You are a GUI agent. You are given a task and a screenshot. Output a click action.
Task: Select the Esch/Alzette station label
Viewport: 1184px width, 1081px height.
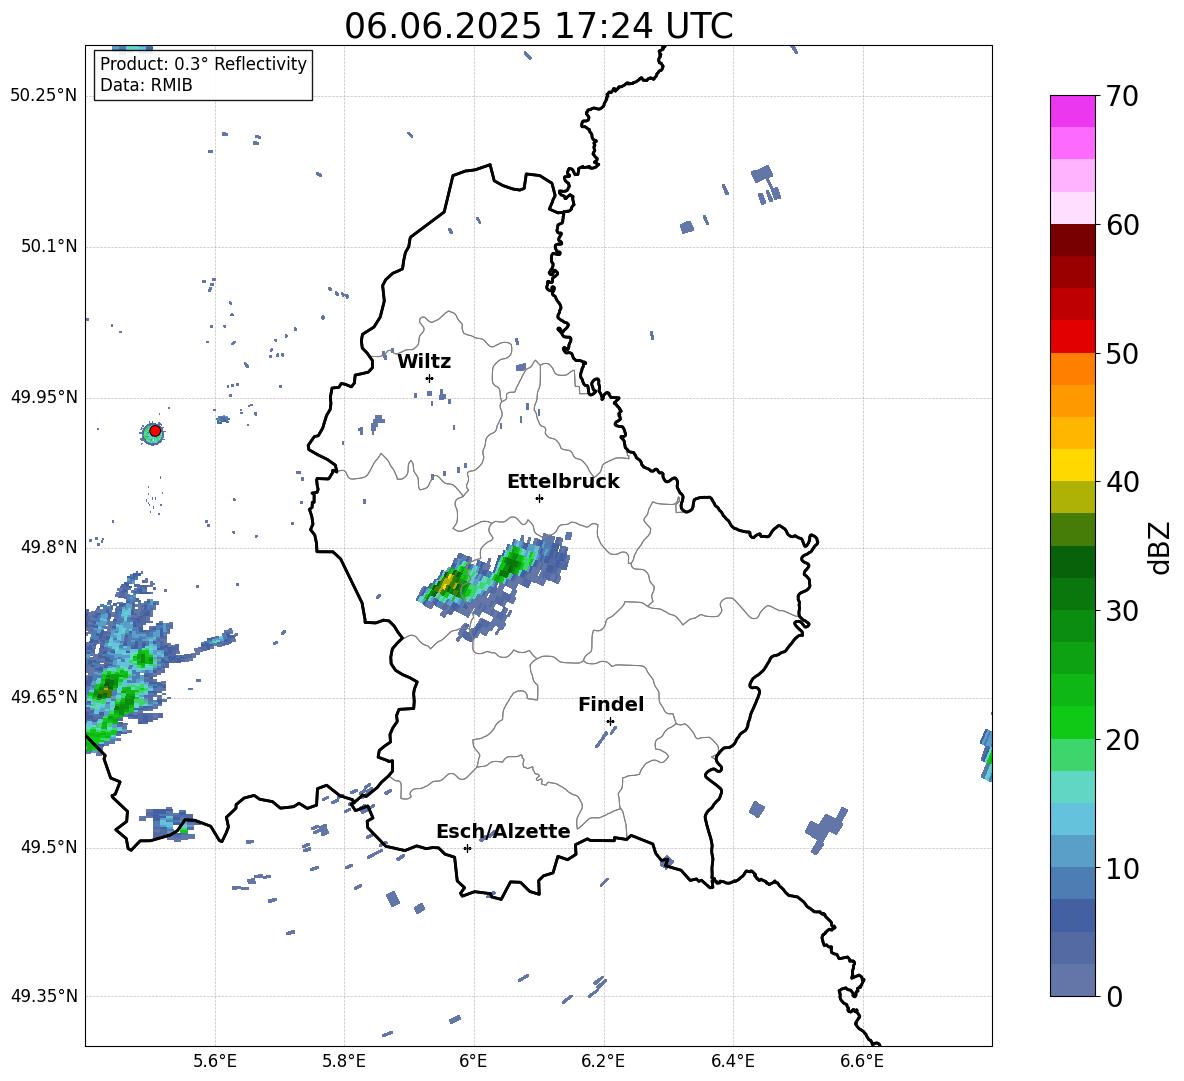point(503,831)
